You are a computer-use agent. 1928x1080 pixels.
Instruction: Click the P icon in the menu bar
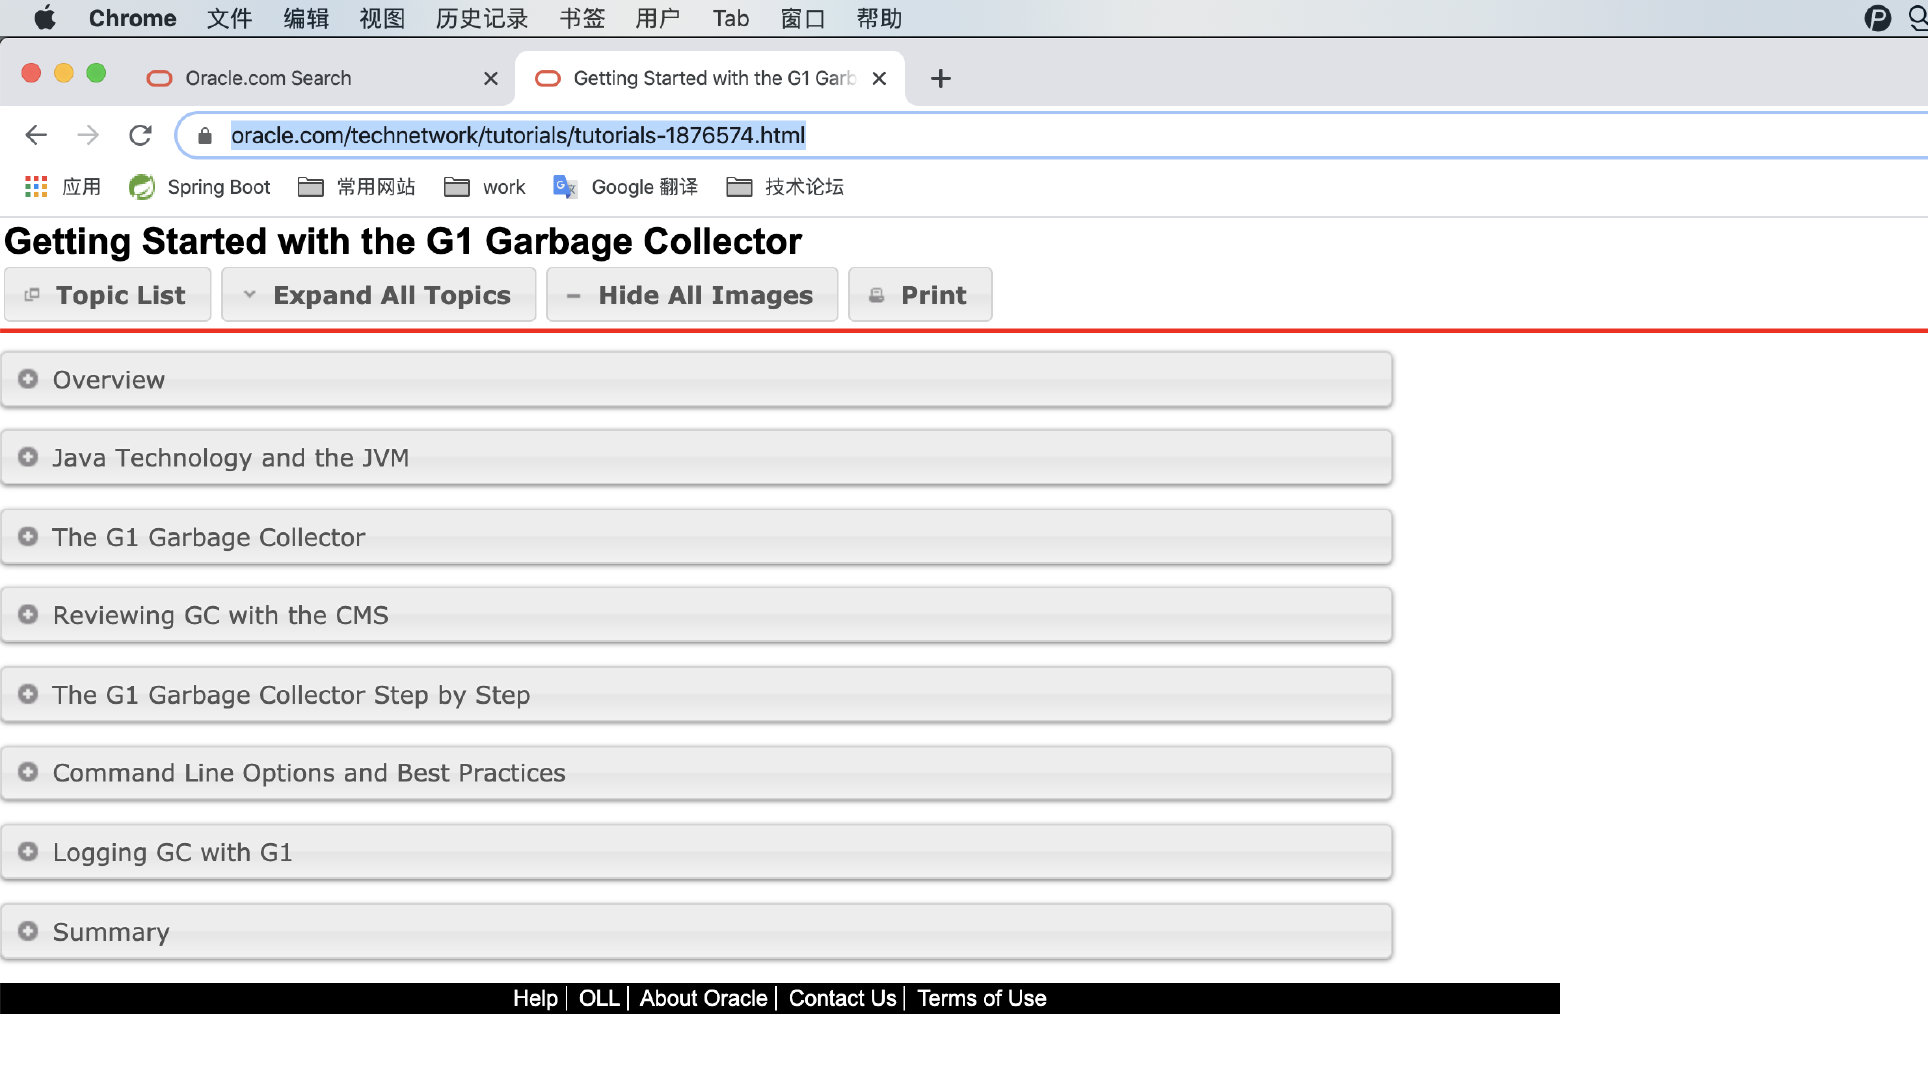pyautogui.click(x=1877, y=18)
